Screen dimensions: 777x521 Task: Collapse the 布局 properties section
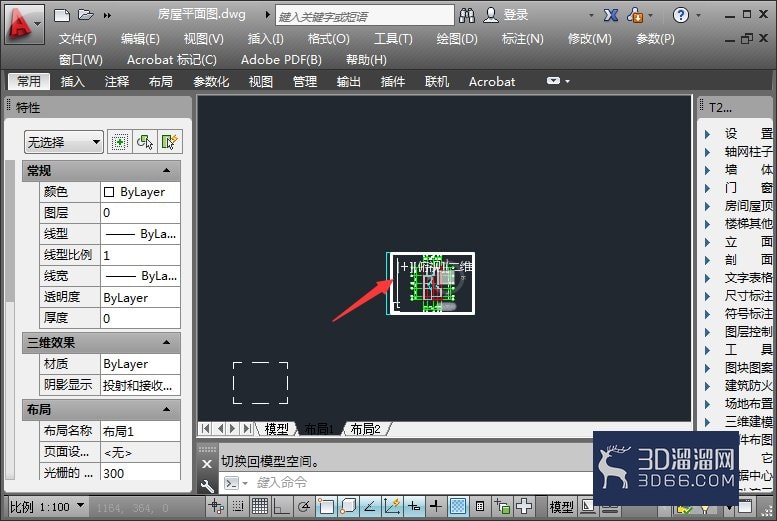pos(166,409)
